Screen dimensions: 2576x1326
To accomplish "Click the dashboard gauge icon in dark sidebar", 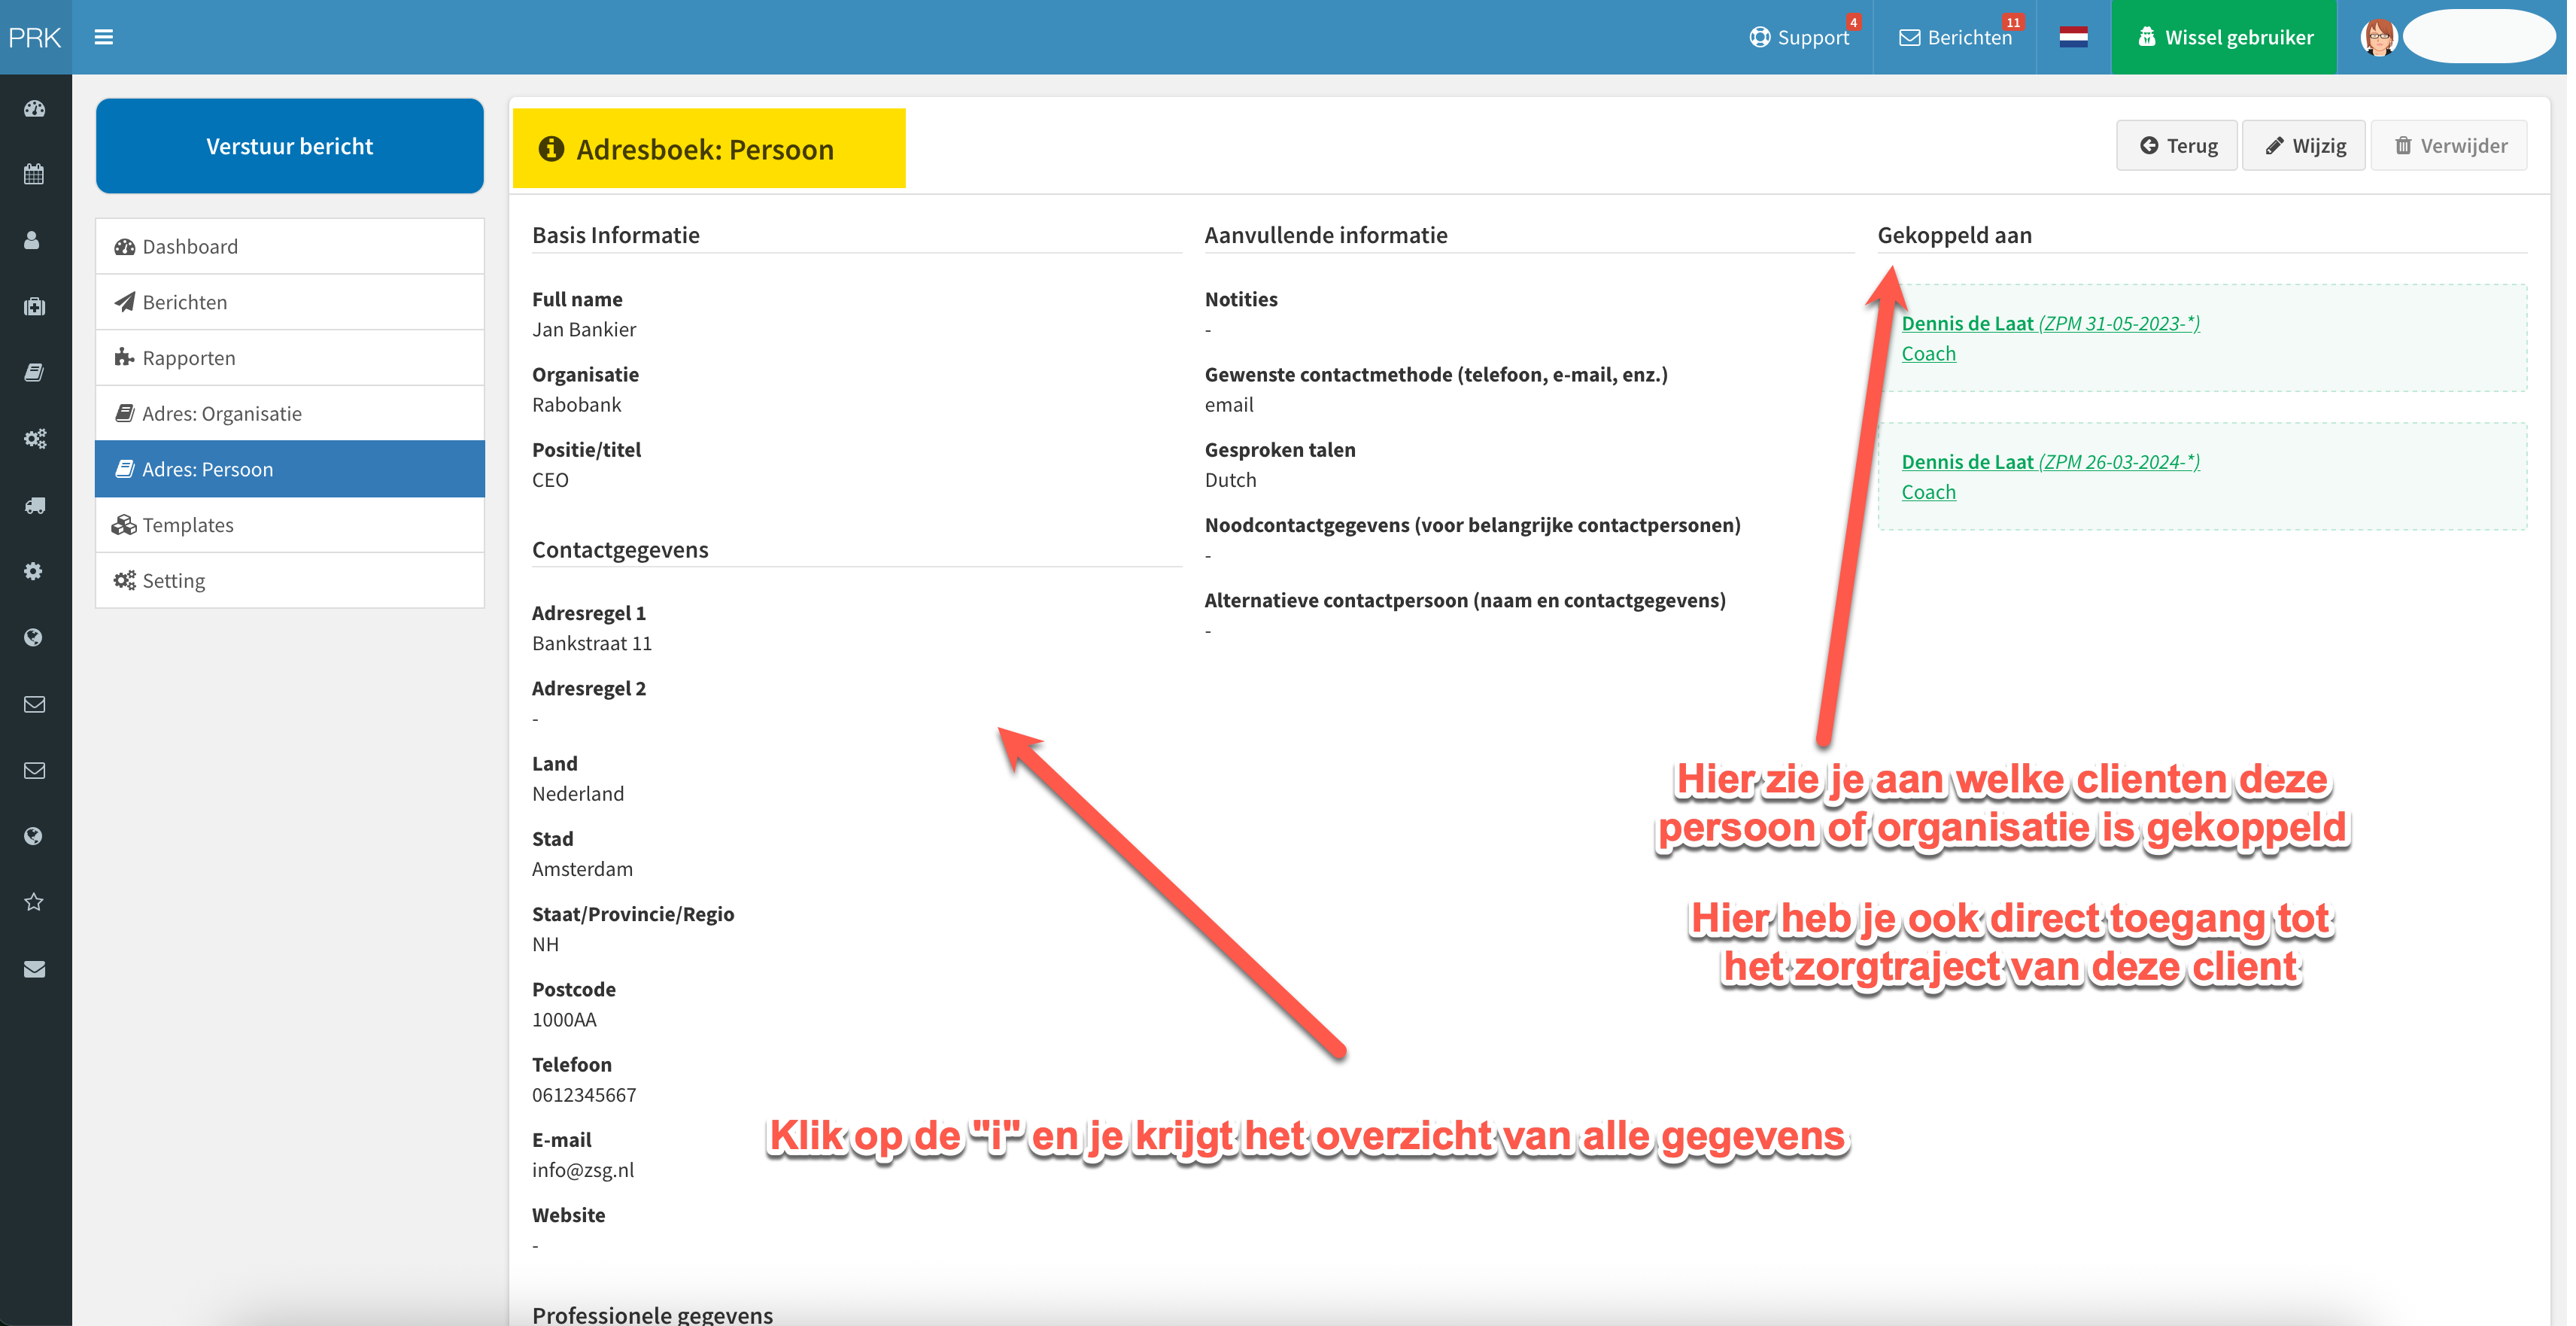I will (35, 109).
